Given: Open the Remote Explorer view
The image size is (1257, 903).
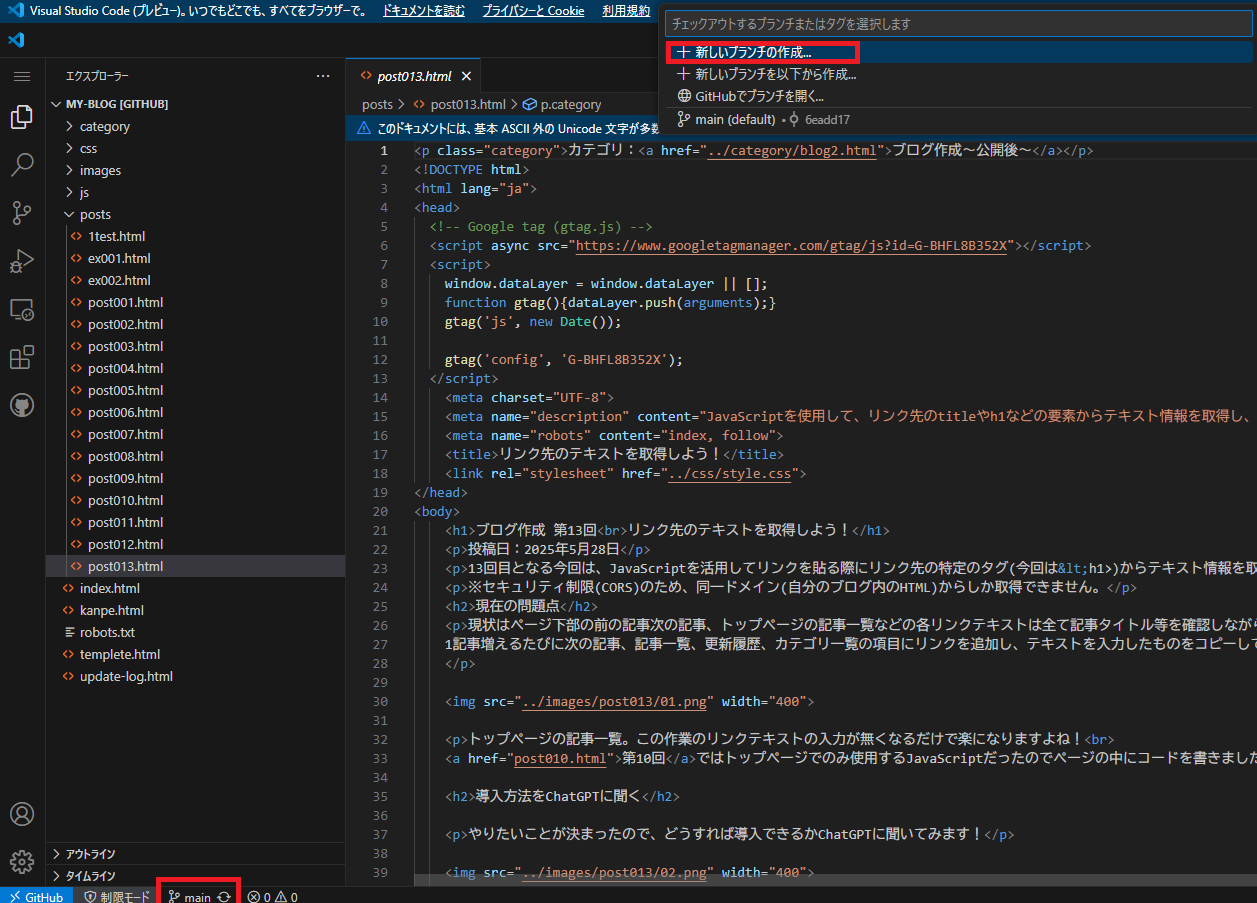Looking at the screenshot, I should pyautogui.click(x=22, y=310).
